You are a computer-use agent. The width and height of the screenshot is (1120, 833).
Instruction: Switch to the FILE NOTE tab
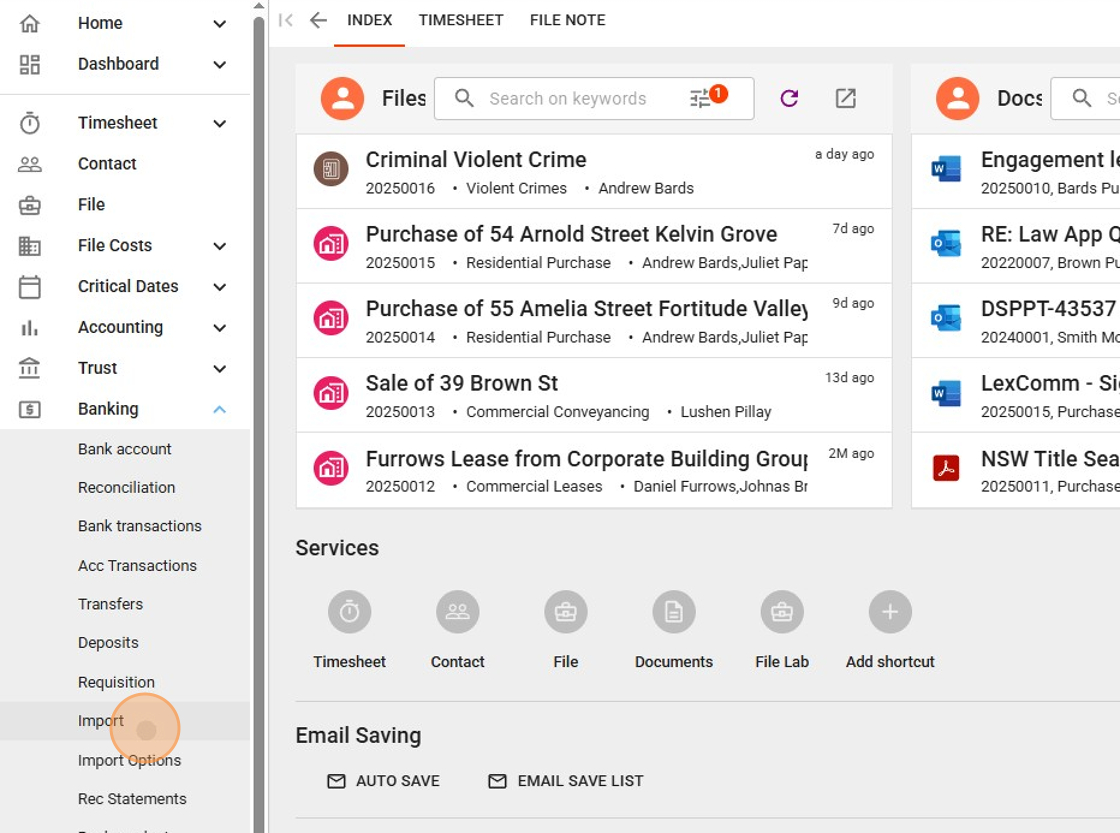tap(567, 20)
